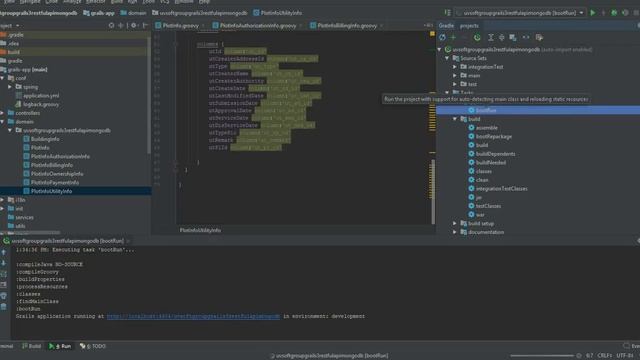Viewport: 640px width, 360px height.
Task: Refresh all Gradle projects icon
Action: click(442, 38)
